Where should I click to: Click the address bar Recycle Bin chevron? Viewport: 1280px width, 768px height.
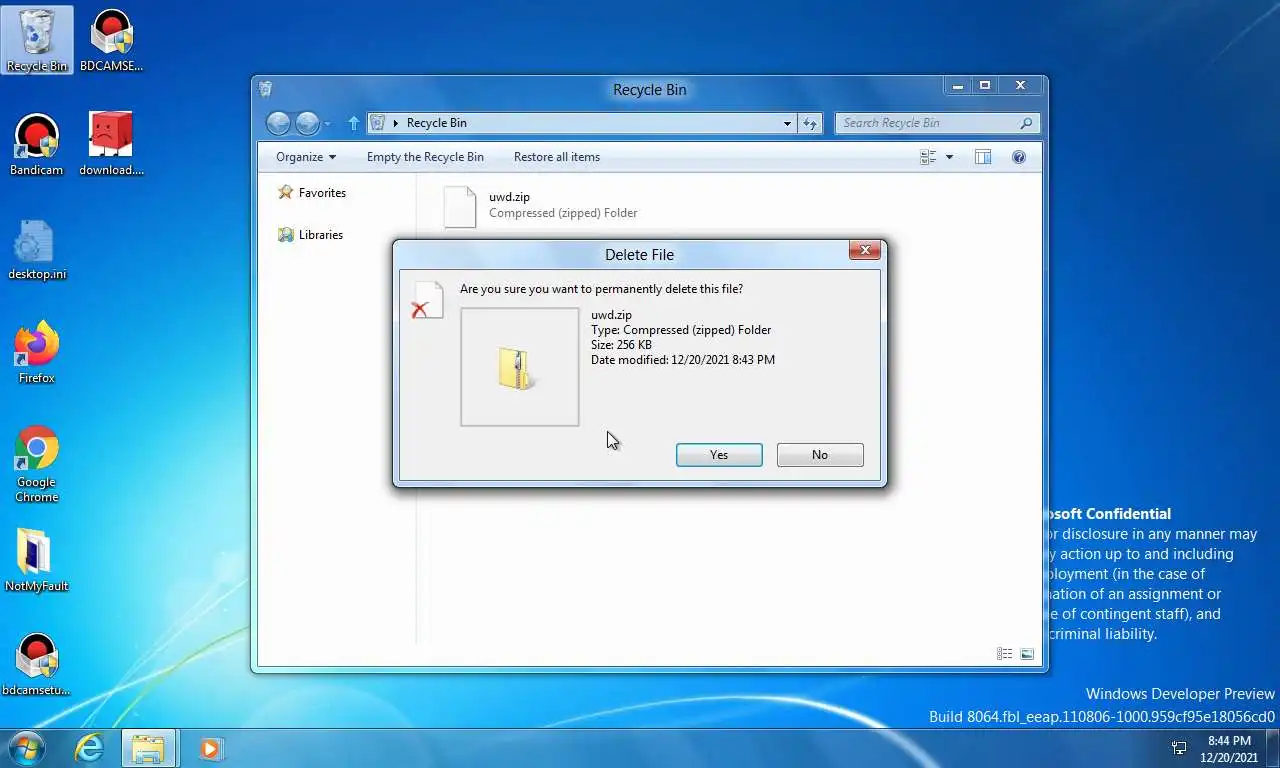(396, 123)
